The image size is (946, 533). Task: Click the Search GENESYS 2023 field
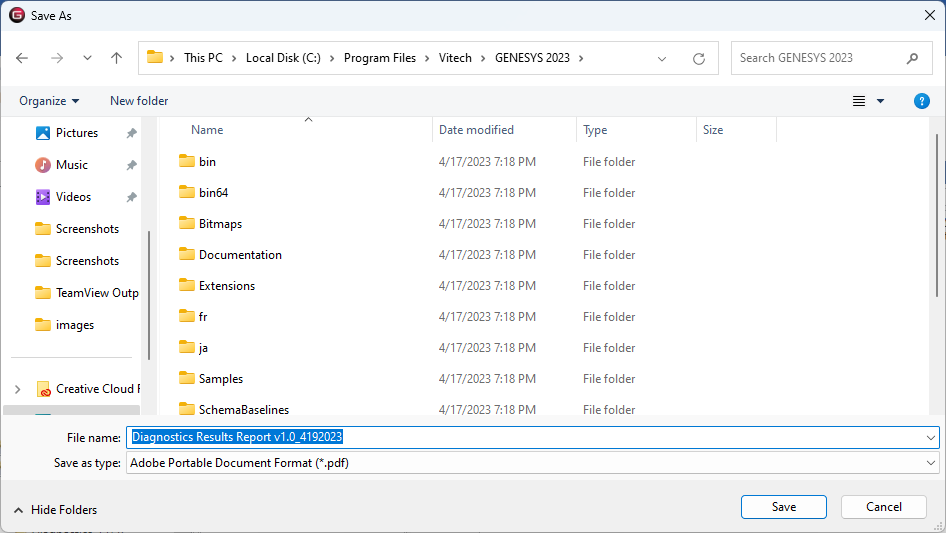(x=820, y=58)
